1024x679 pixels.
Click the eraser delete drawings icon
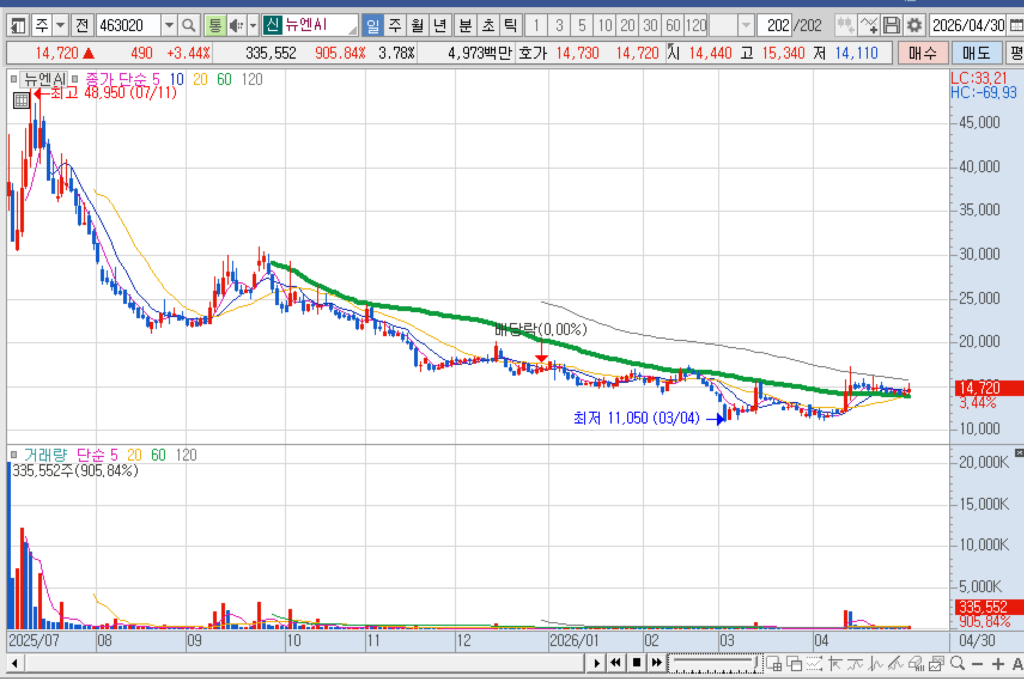916,664
